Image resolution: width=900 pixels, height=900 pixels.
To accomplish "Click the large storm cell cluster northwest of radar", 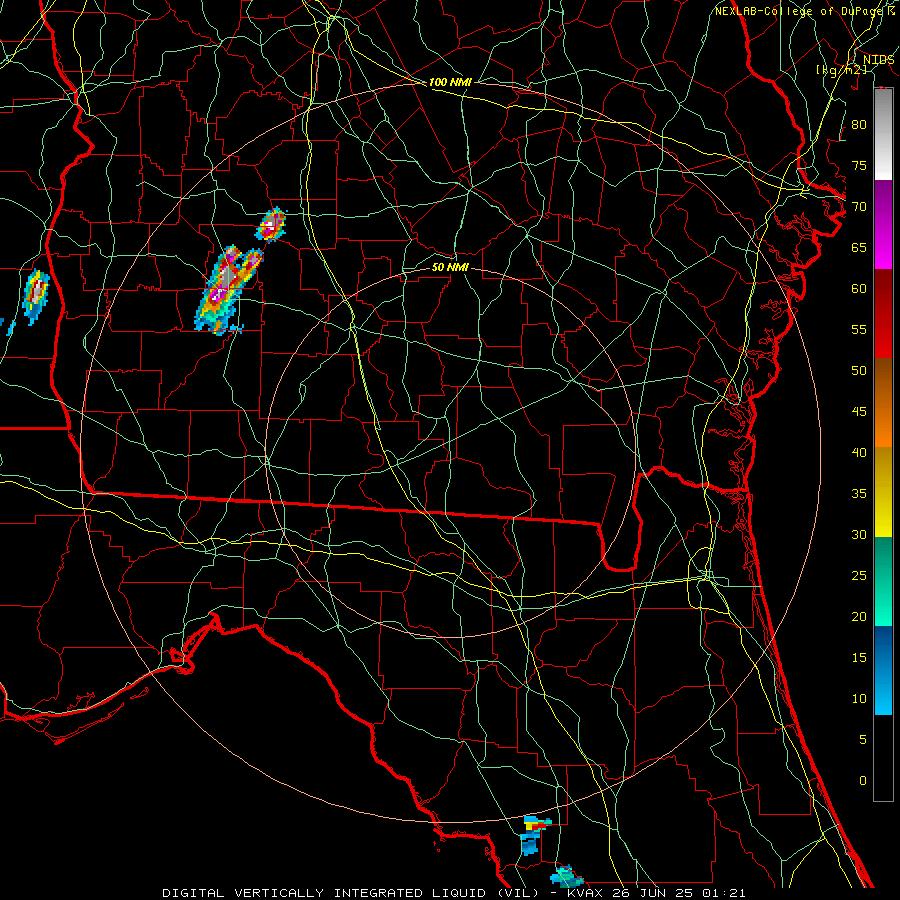I will point(228,289).
